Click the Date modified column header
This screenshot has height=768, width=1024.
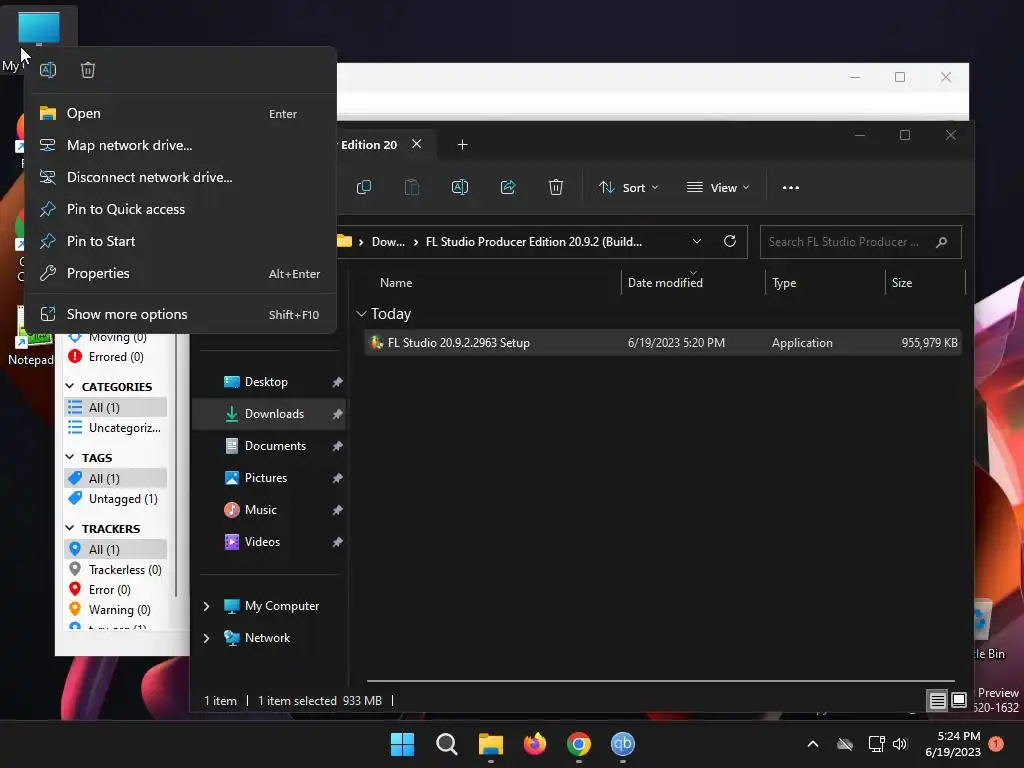pos(665,283)
